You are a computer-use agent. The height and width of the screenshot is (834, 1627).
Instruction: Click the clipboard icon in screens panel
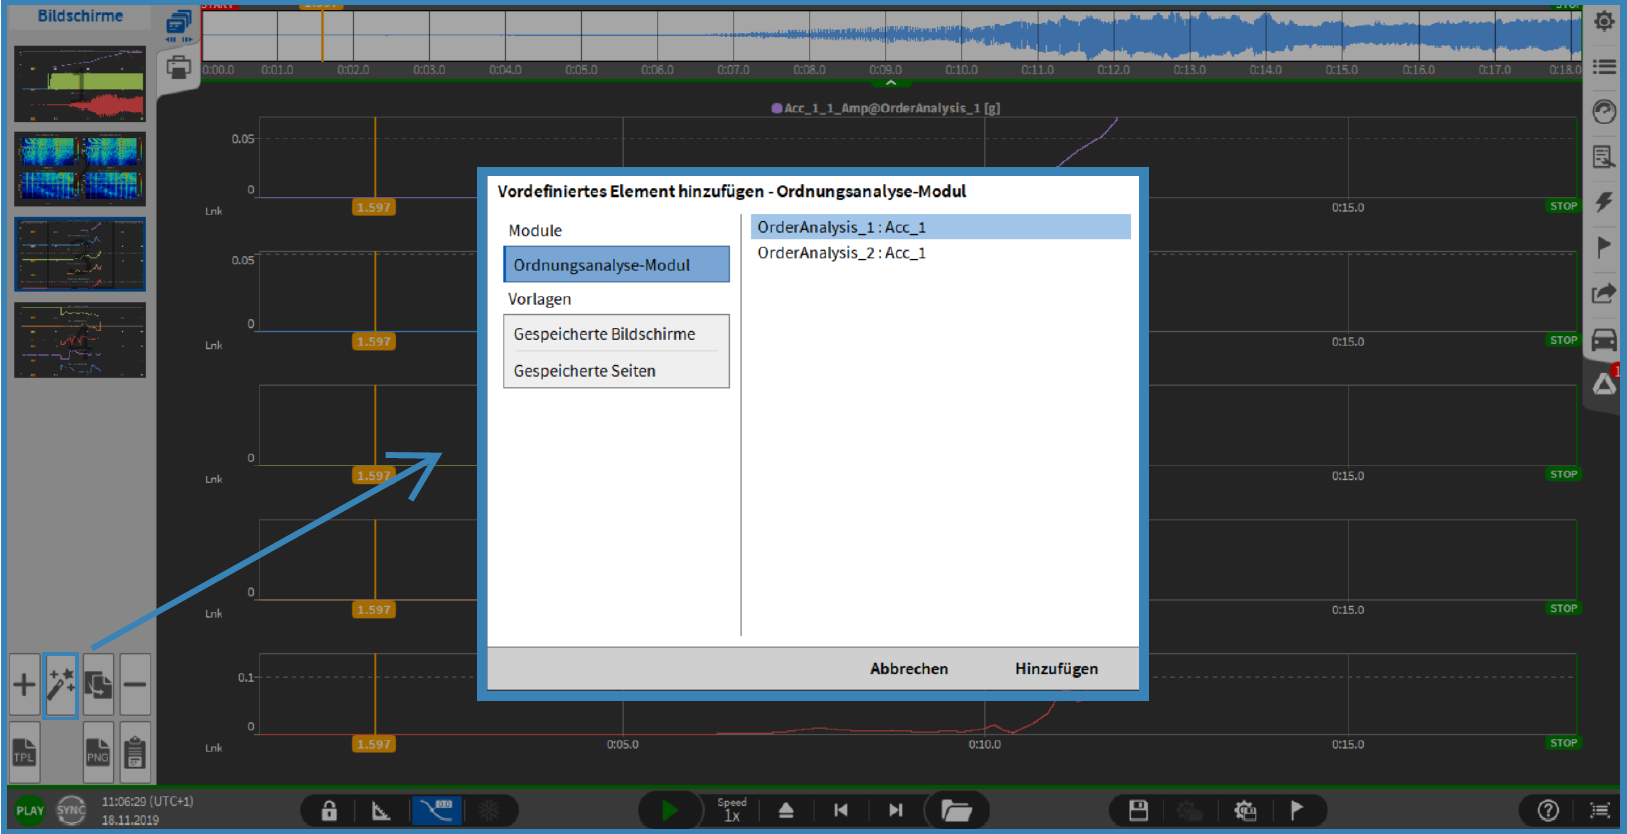pyautogui.click(x=135, y=752)
